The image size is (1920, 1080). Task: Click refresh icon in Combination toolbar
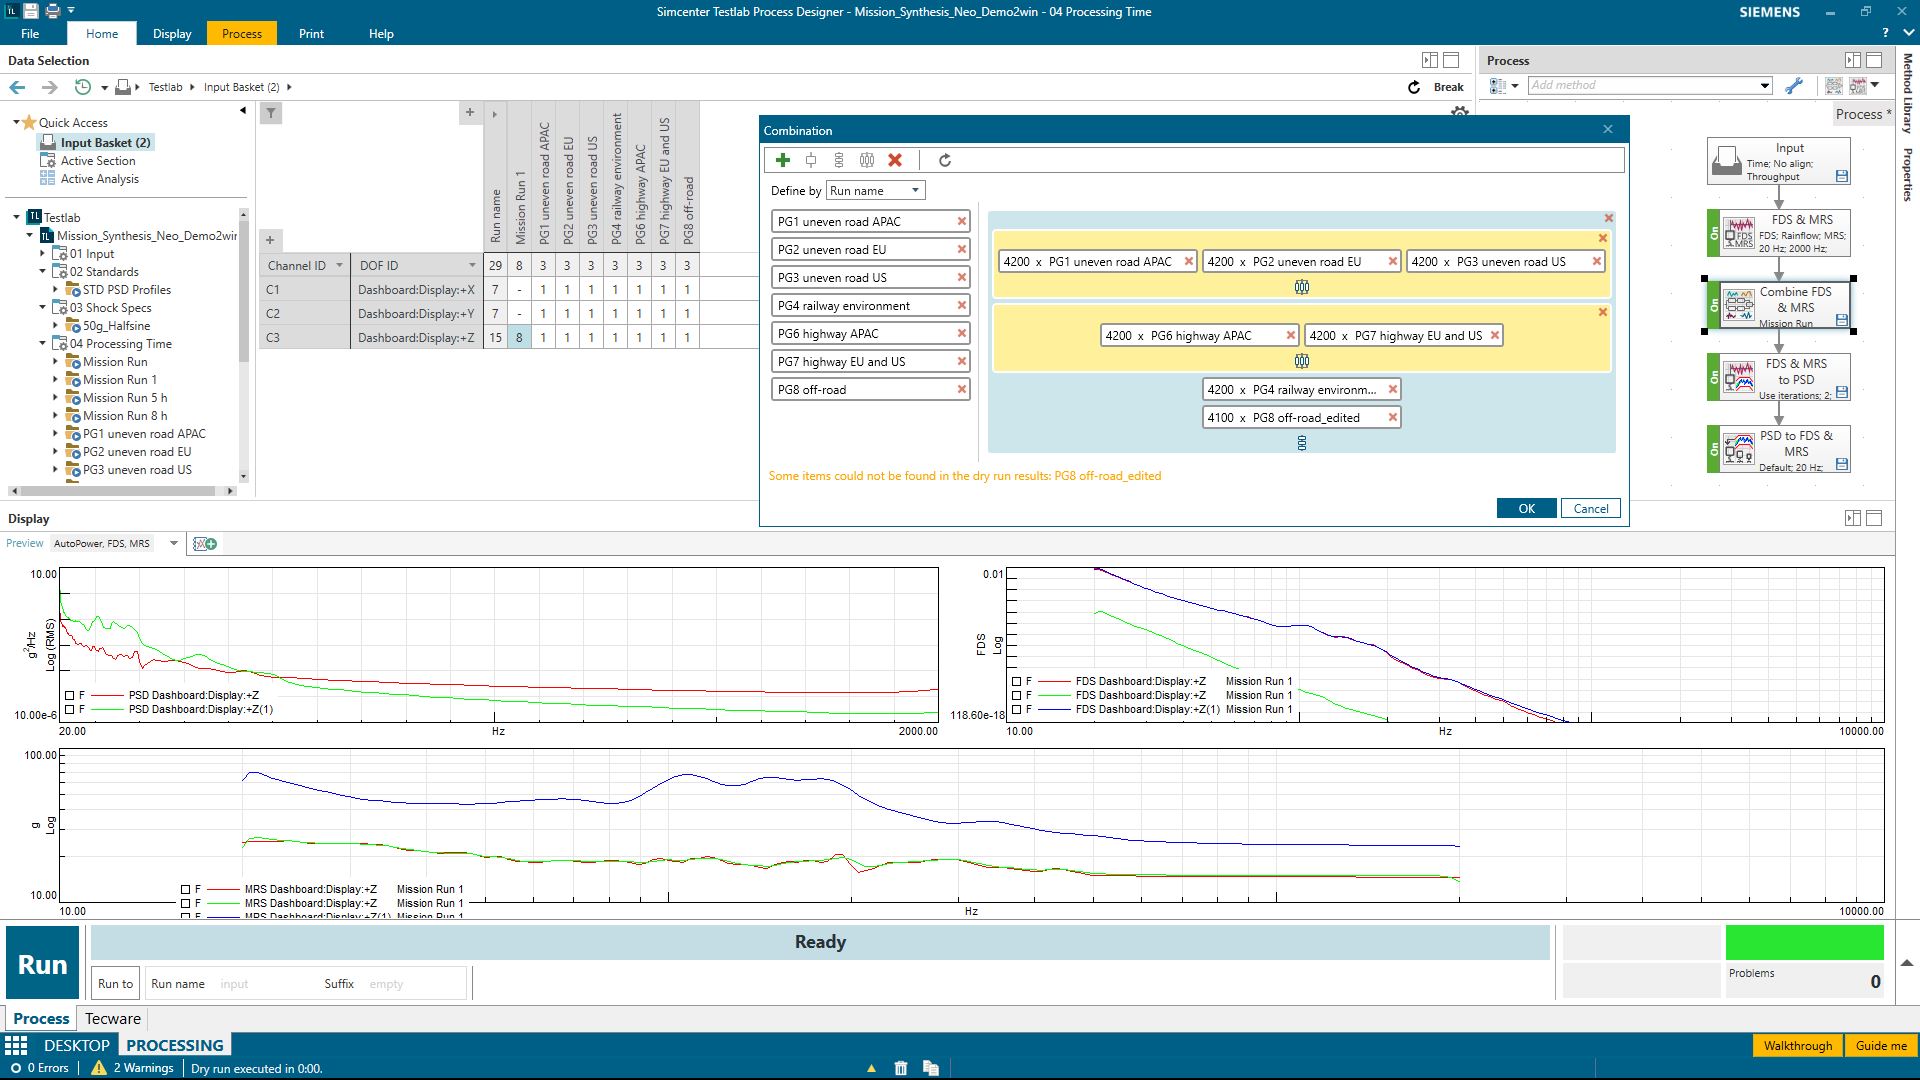click(945, 160)
